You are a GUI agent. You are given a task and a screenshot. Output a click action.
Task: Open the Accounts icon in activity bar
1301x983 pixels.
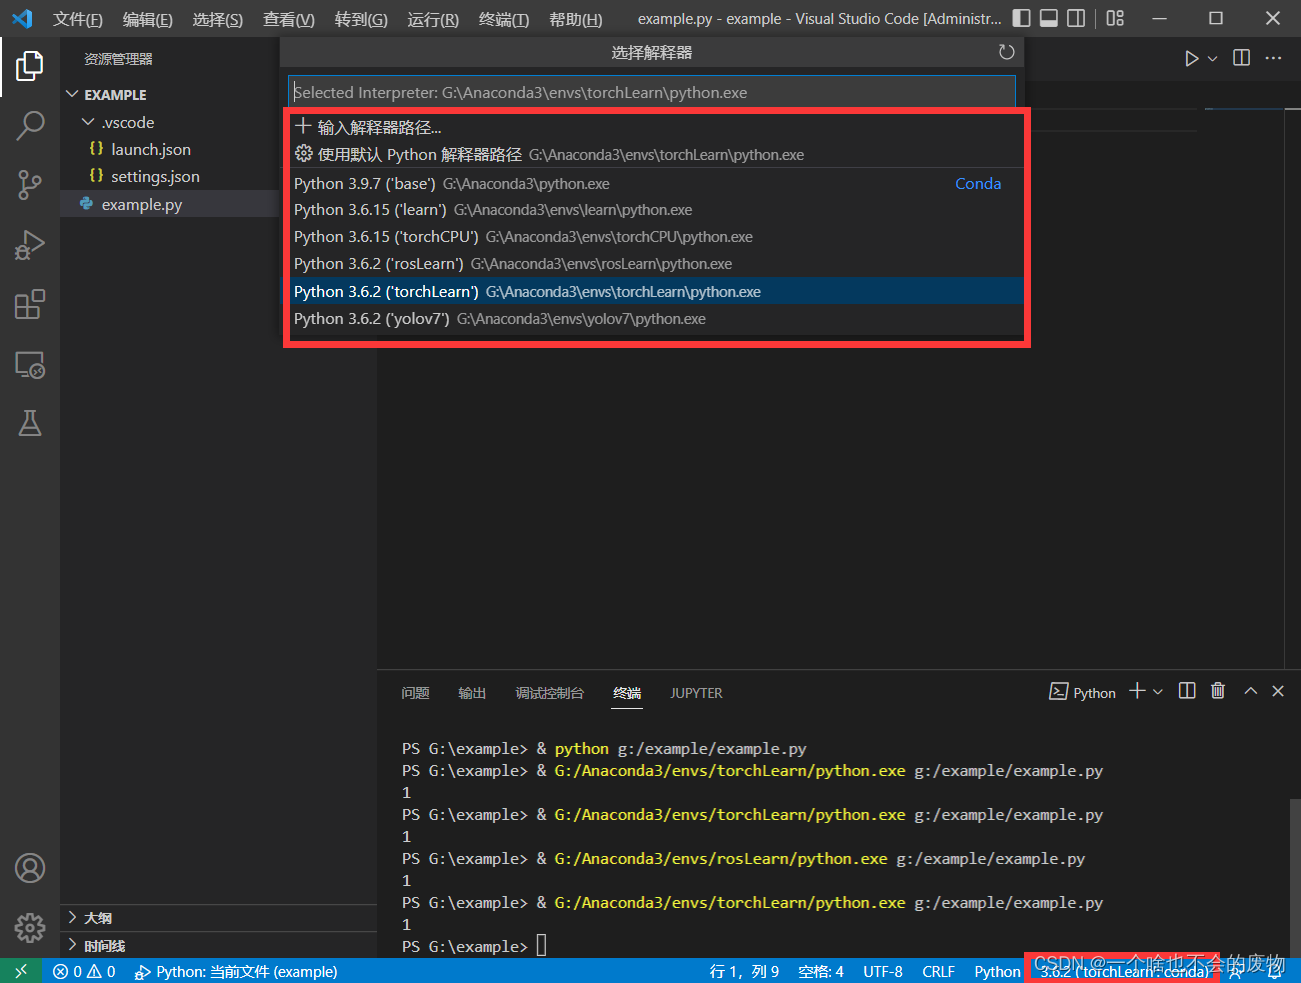click(x=30, y=868)
